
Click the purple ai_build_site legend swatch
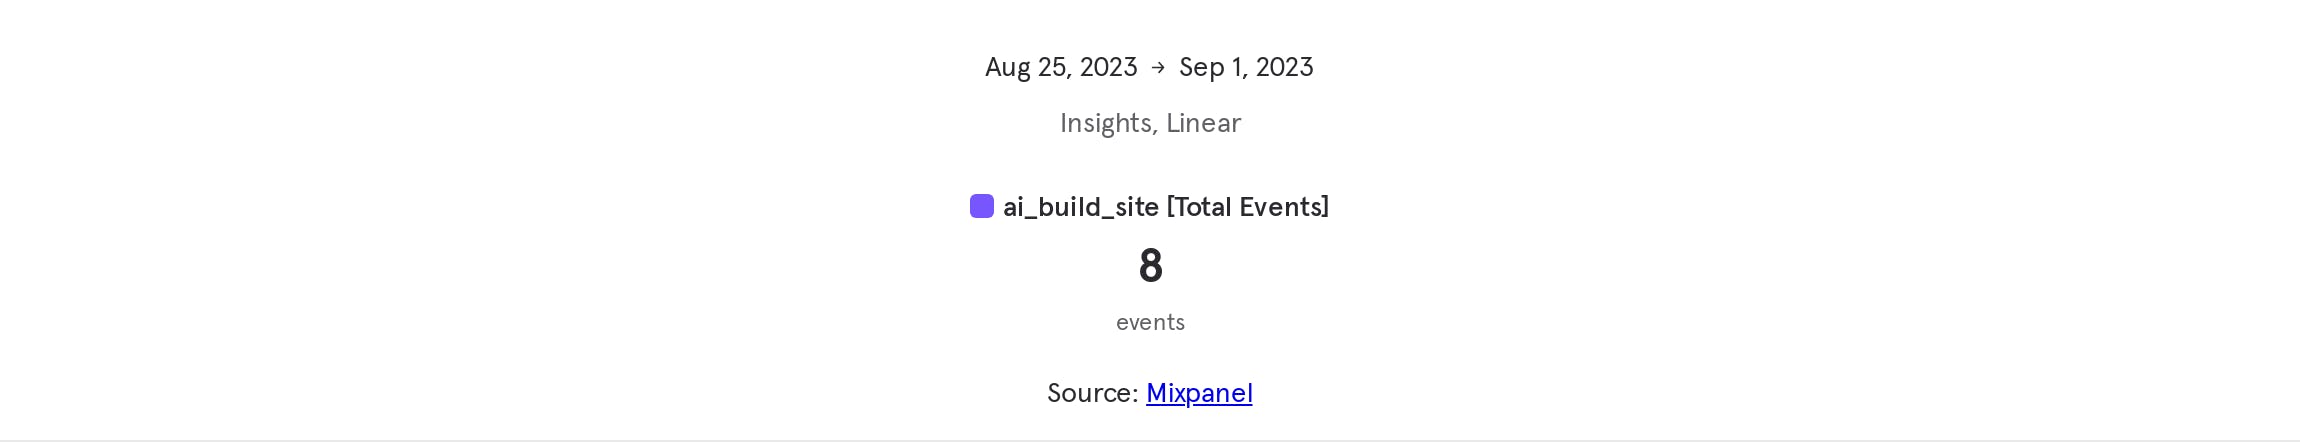point(982,206)
